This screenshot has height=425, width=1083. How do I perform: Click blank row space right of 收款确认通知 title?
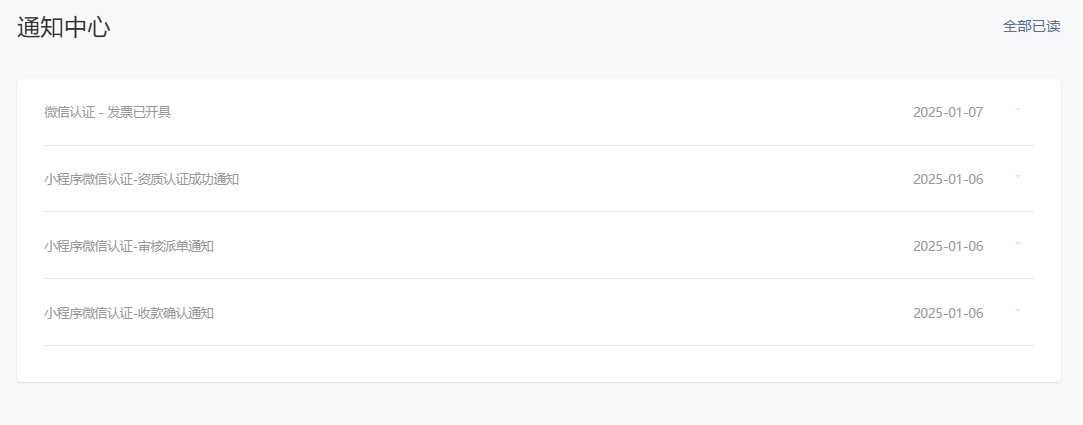click(563, 313)
